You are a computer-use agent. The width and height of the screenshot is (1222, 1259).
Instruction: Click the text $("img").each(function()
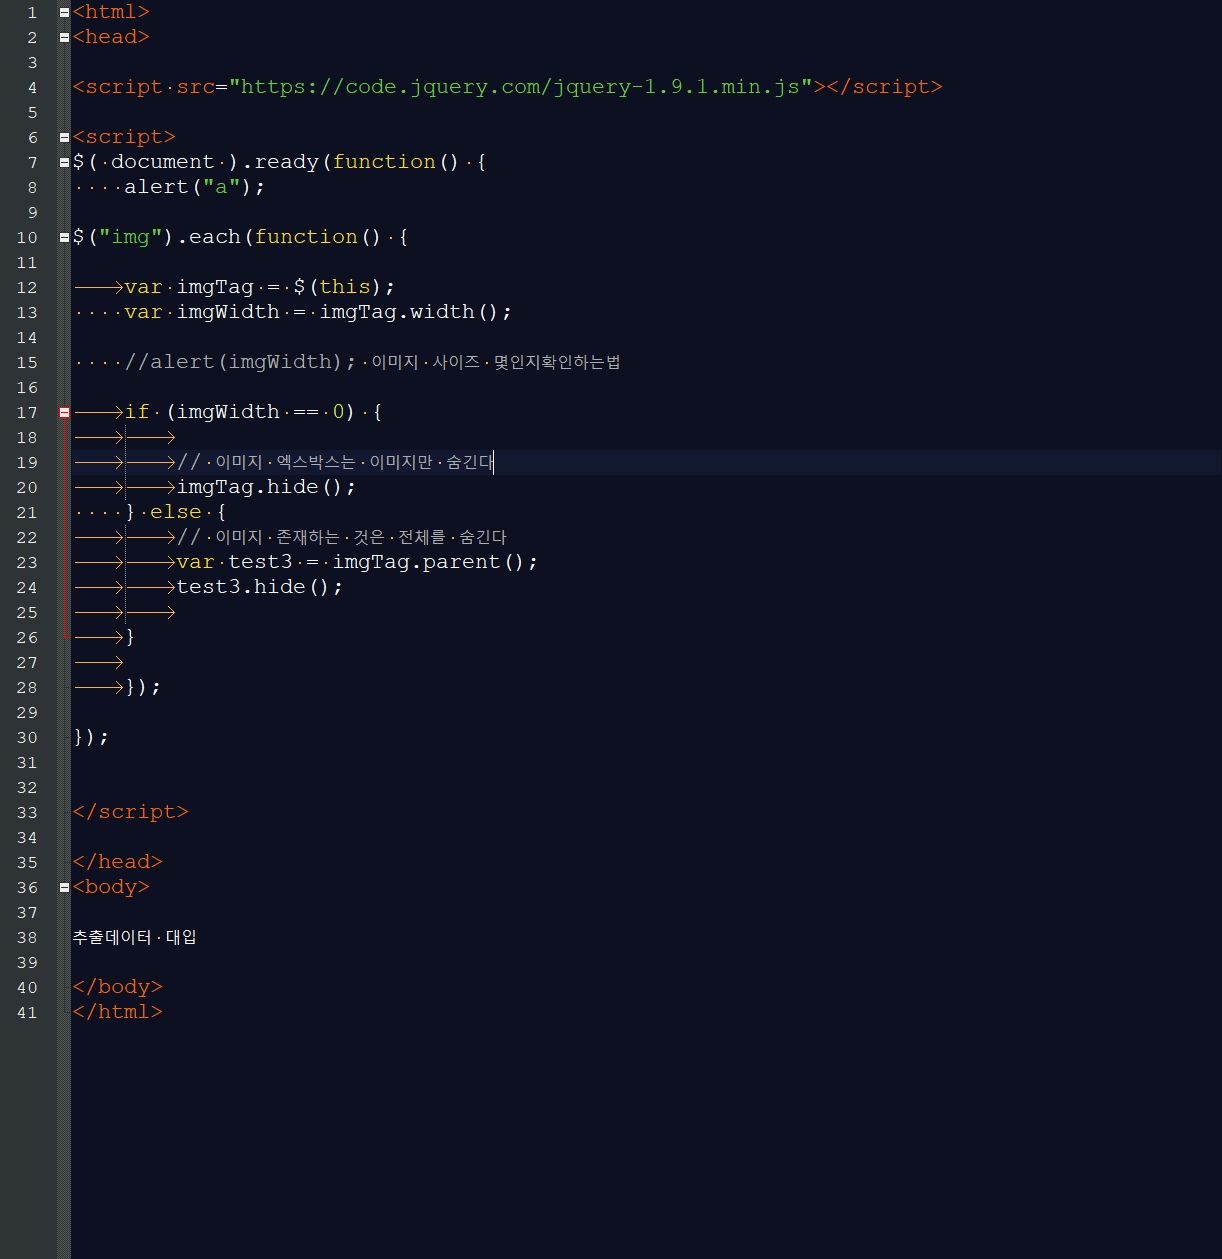click(228, 237)
